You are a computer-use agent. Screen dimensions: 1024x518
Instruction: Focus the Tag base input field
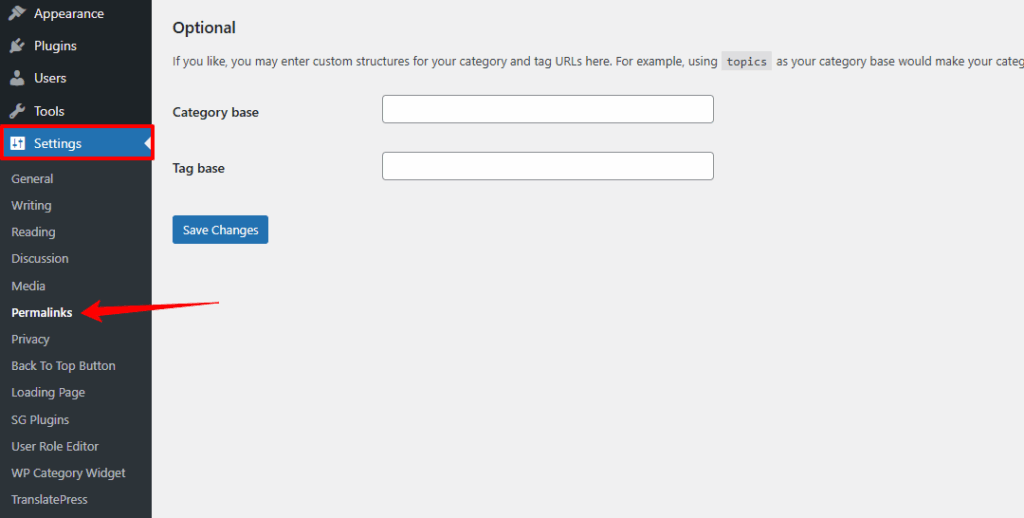pyautogui.click(x=547, y=166)
